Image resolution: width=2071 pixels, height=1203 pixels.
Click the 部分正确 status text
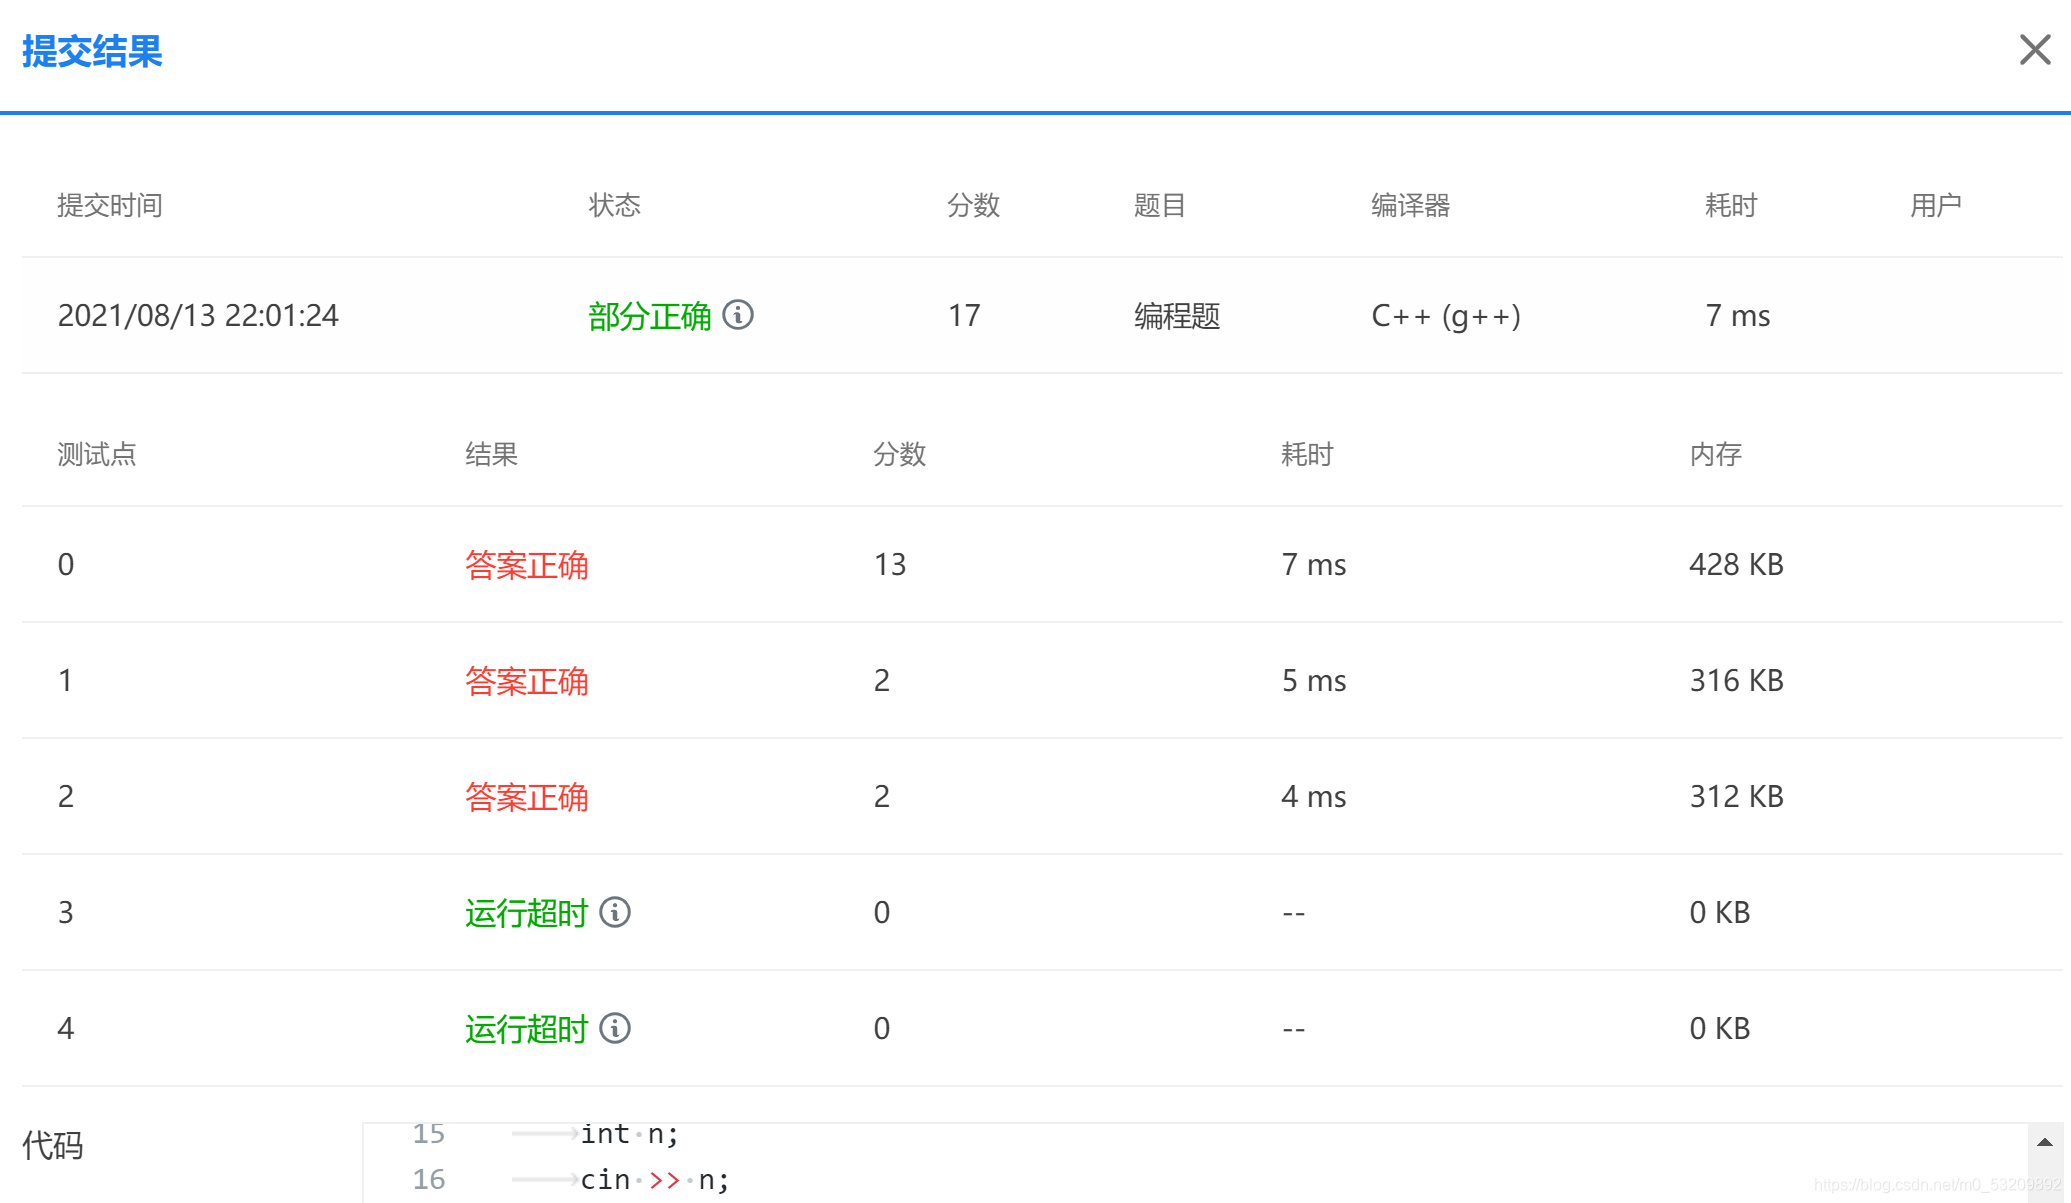point(649,316)
